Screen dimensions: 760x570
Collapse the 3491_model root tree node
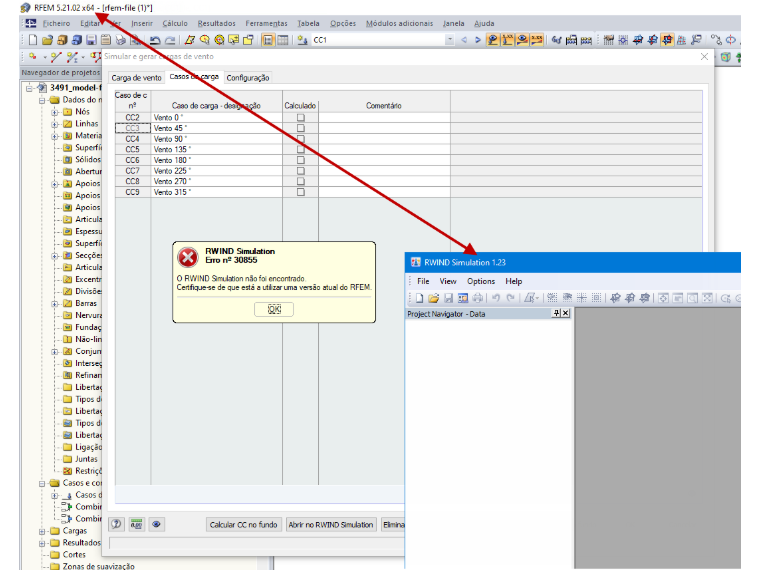click(29, 88)
